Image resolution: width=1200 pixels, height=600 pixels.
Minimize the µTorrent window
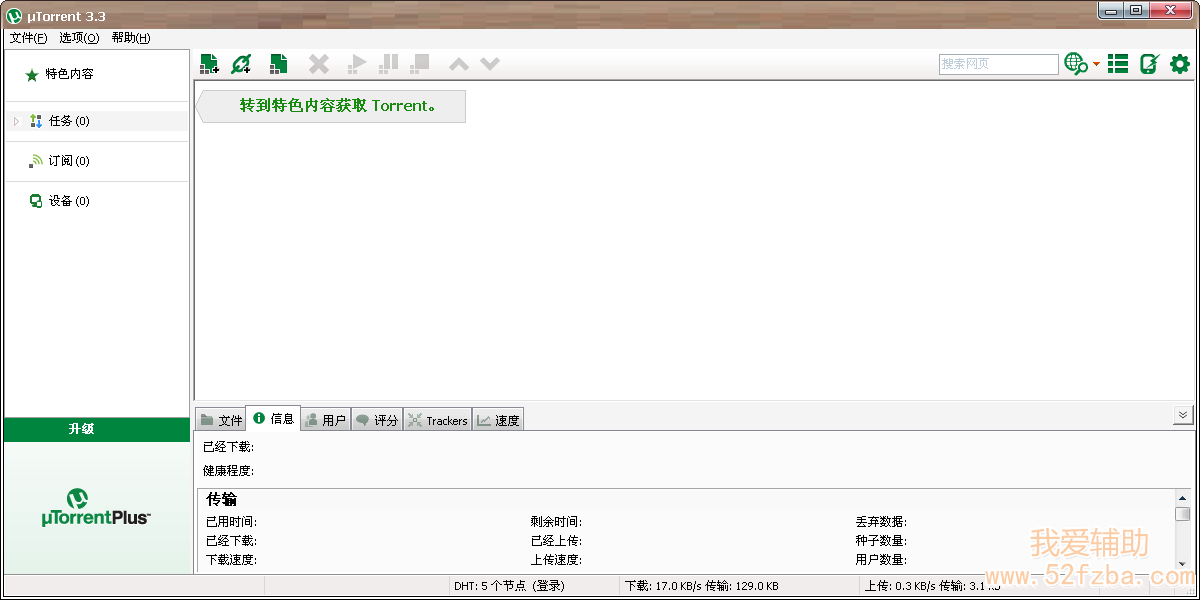tap(1111, 11)
